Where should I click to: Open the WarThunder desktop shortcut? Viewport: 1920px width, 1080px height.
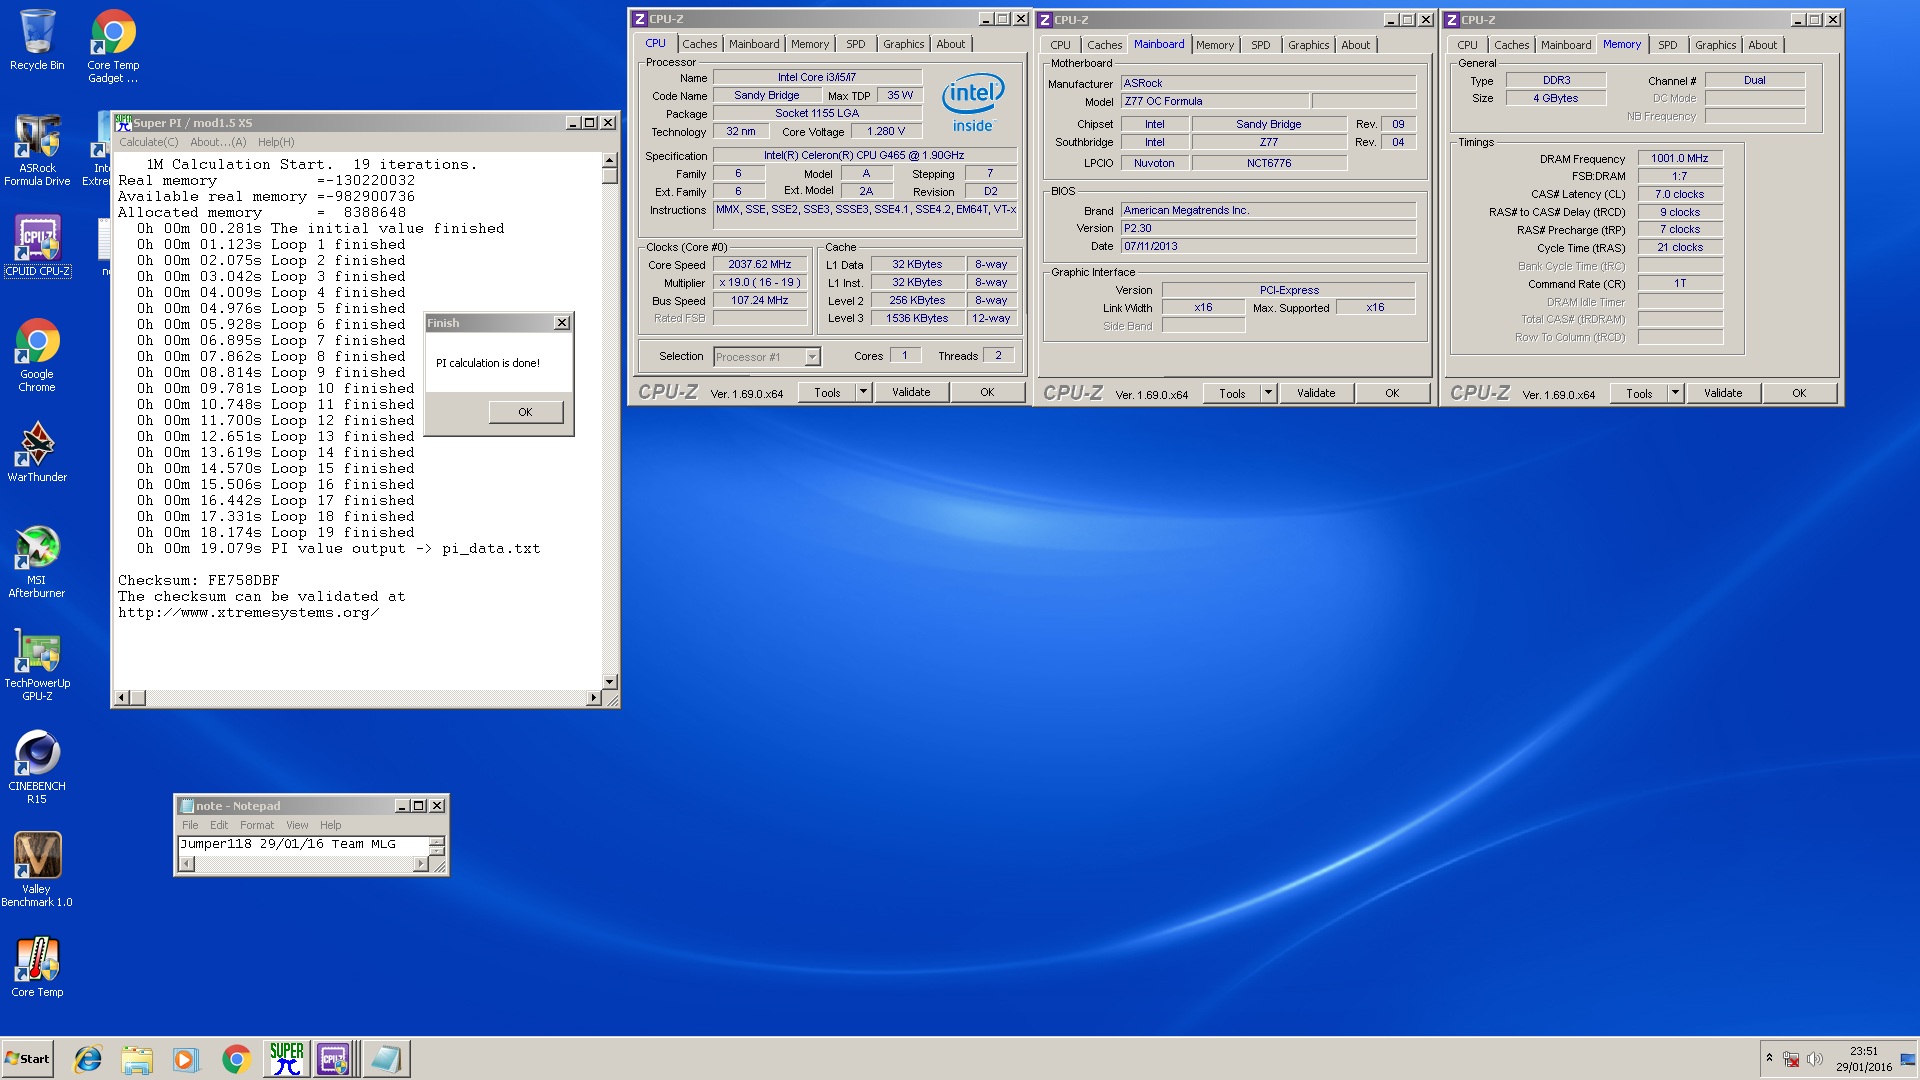pyautogui.click(x=37, y=452)
